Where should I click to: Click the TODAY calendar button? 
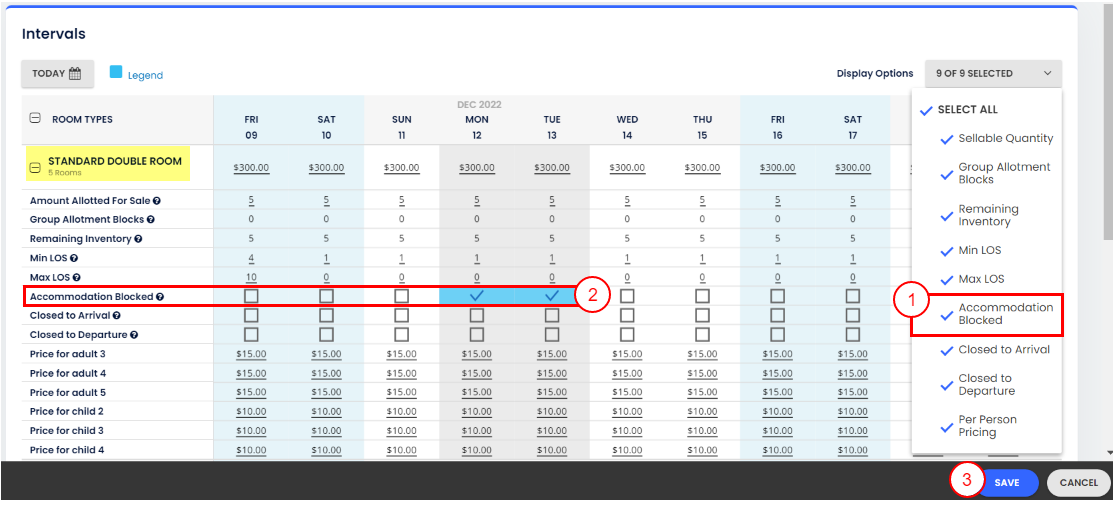click(x=57, y=73)
